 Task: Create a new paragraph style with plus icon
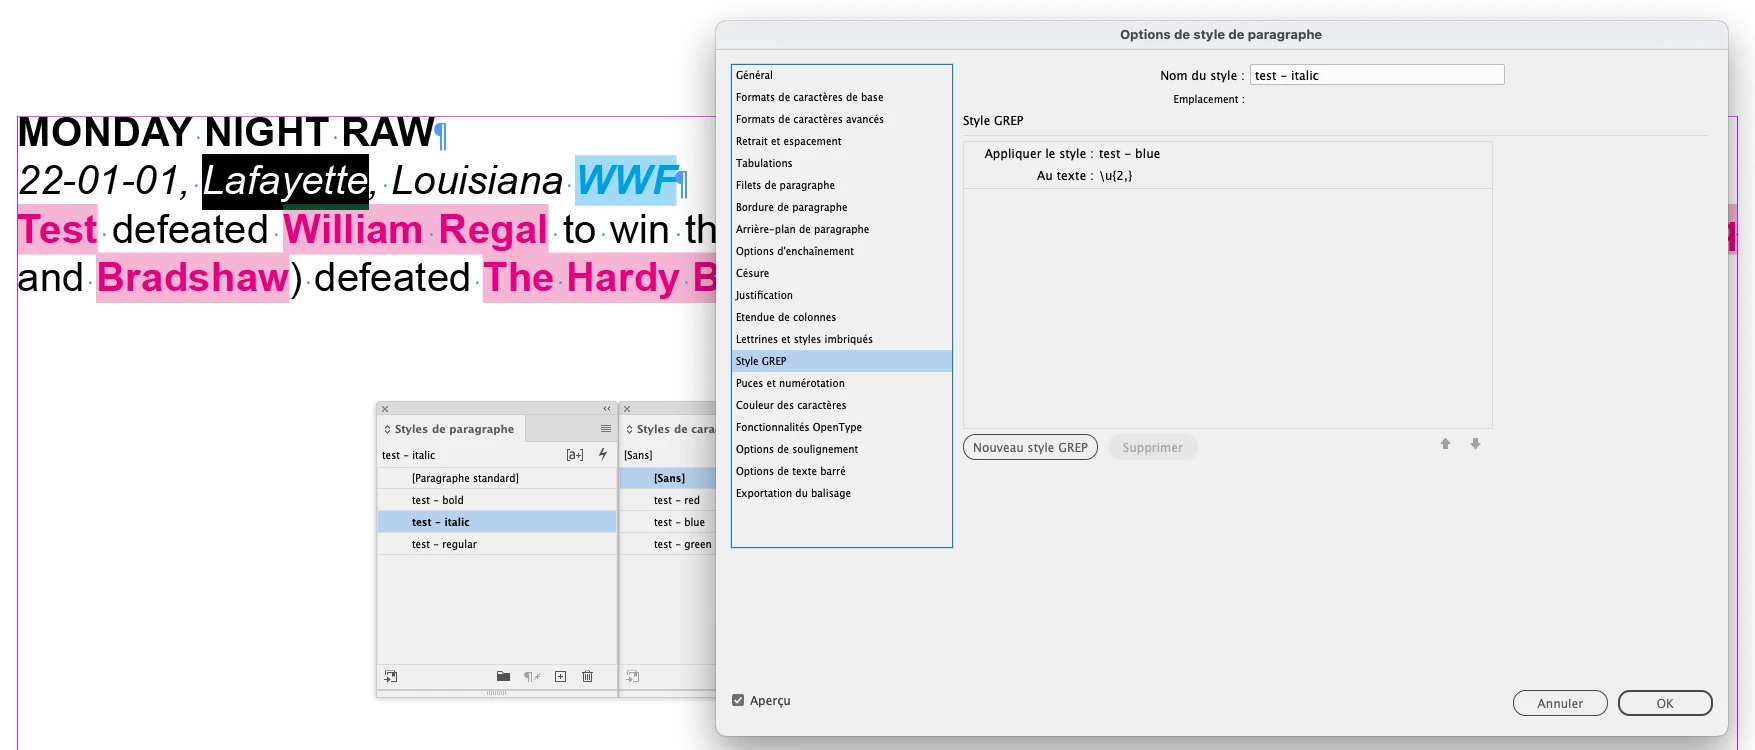(561, 677)
